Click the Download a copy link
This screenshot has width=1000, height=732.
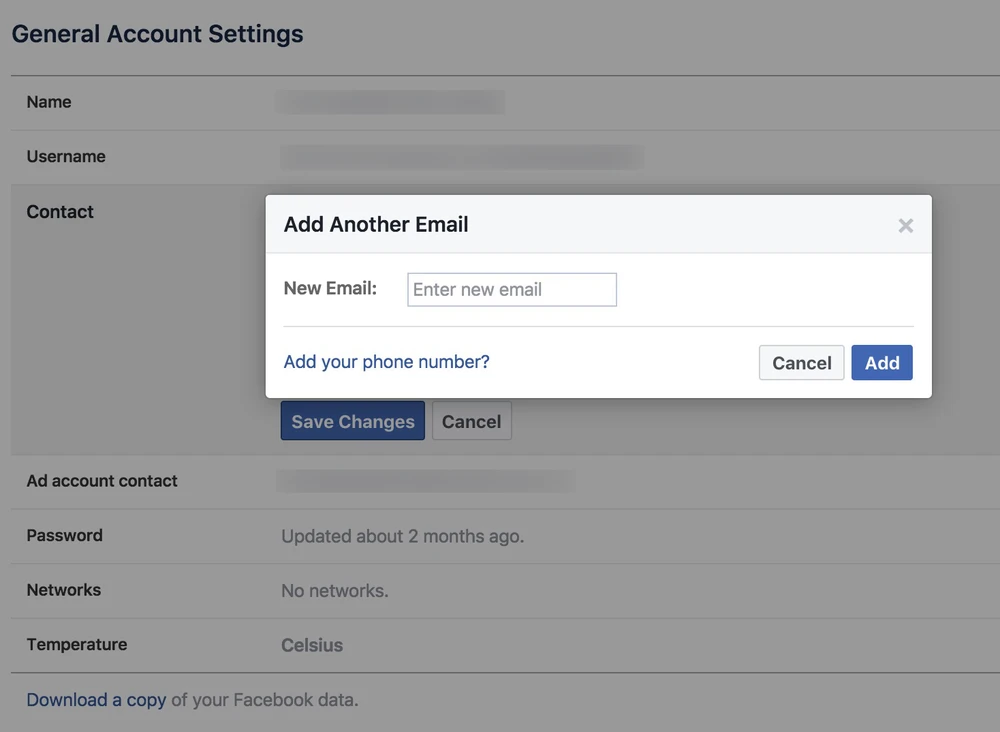tap(95, 699)
